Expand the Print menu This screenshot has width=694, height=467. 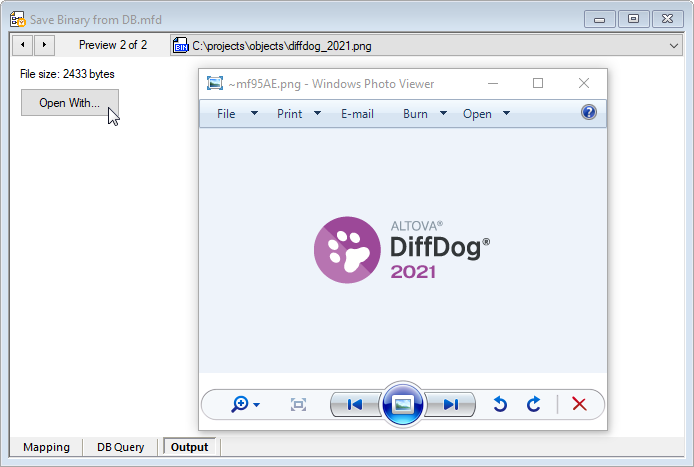pyautogui.click(x=299, y=114)
